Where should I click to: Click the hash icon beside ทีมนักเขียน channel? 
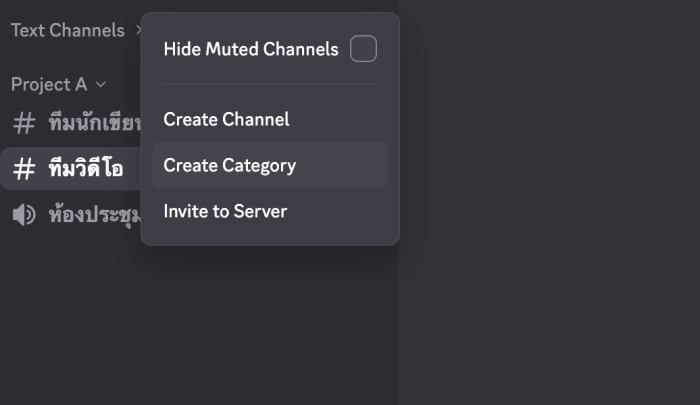pos(24,124)
